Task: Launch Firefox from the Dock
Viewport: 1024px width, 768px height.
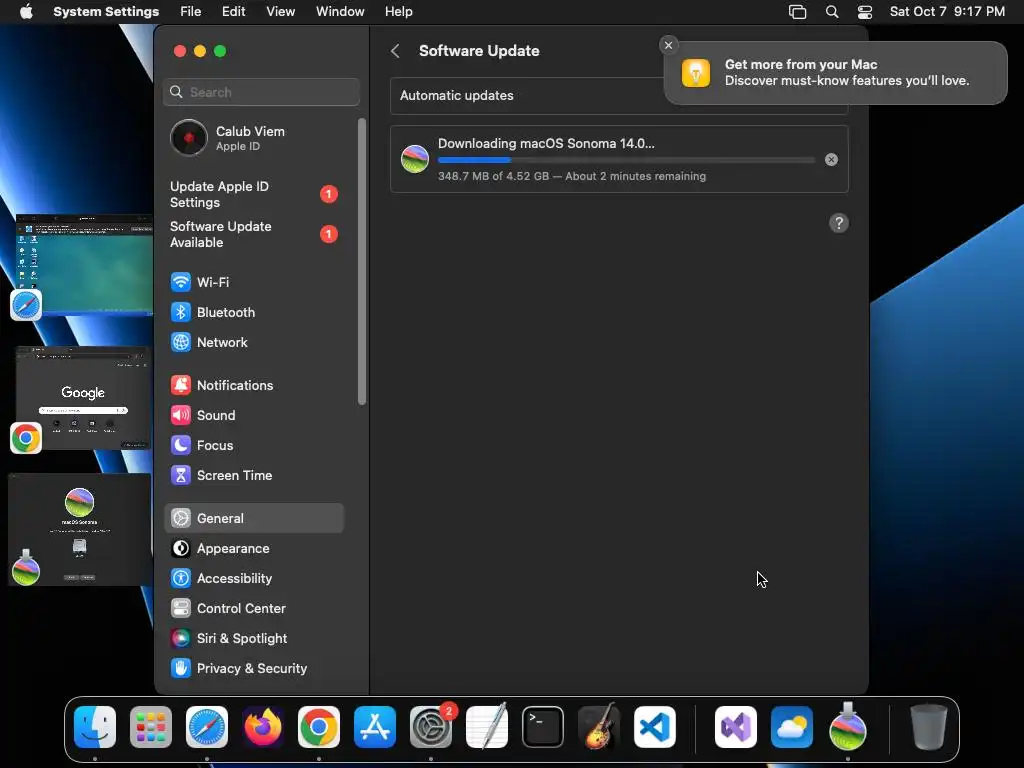Action: 263,727
